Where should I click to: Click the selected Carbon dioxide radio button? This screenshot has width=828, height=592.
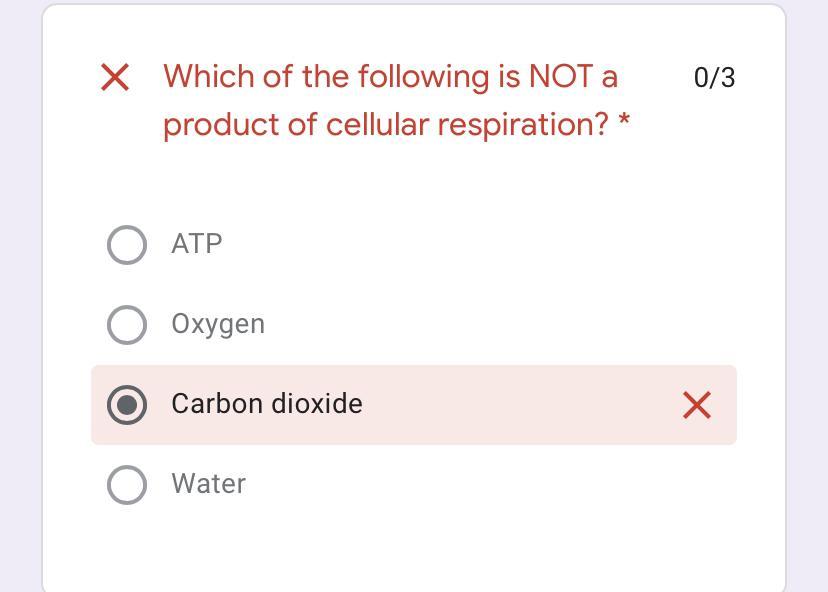pyautogui.click(x=127, y=405)
